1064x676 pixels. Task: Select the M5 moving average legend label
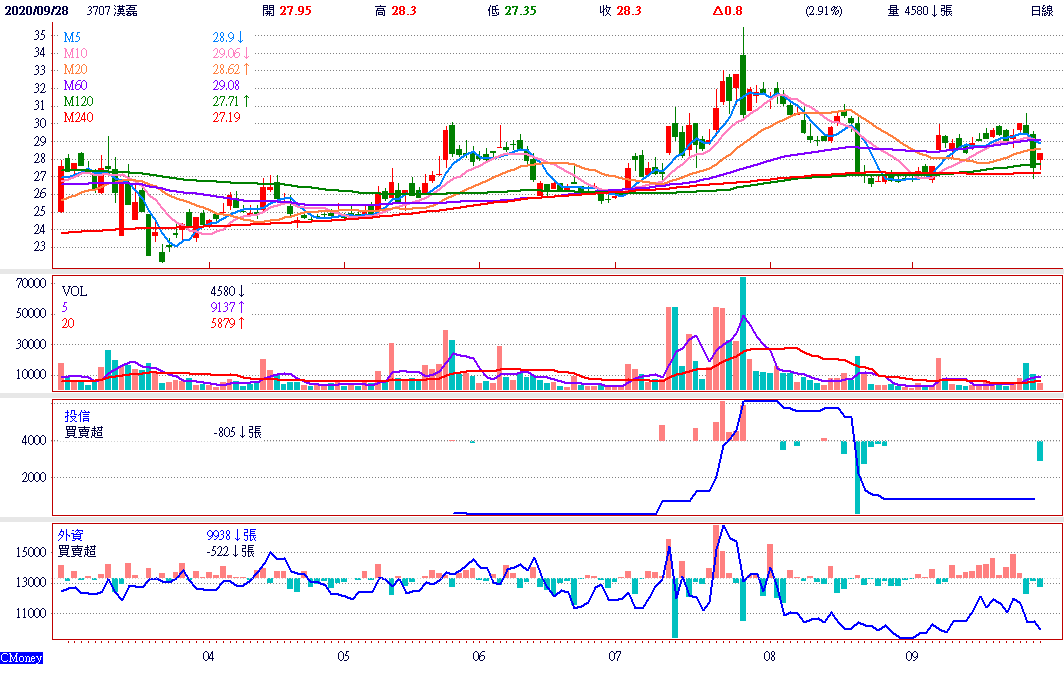pos(71,37)
